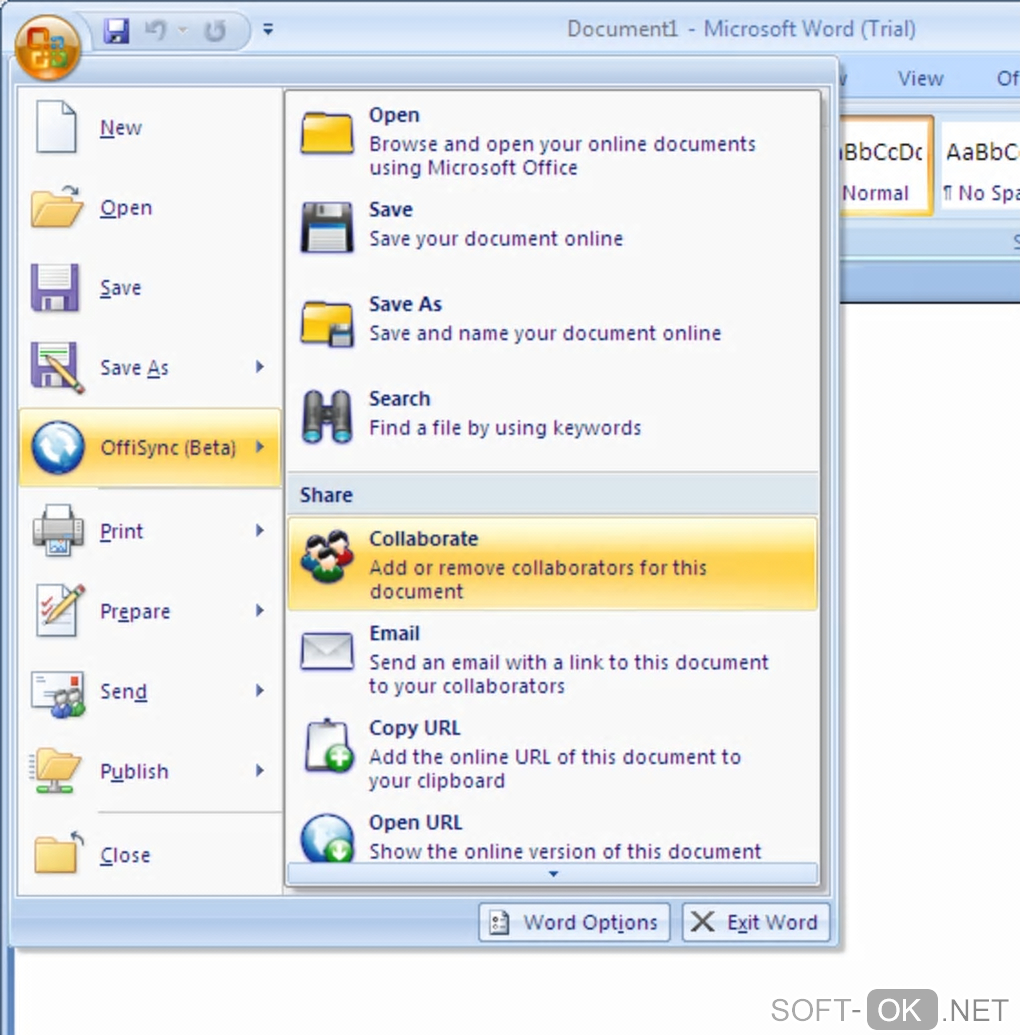The height and width of the screenshot is (1035, 1020).
Task: Expand the Save As submenu arrow
Action: coord(260,367)
